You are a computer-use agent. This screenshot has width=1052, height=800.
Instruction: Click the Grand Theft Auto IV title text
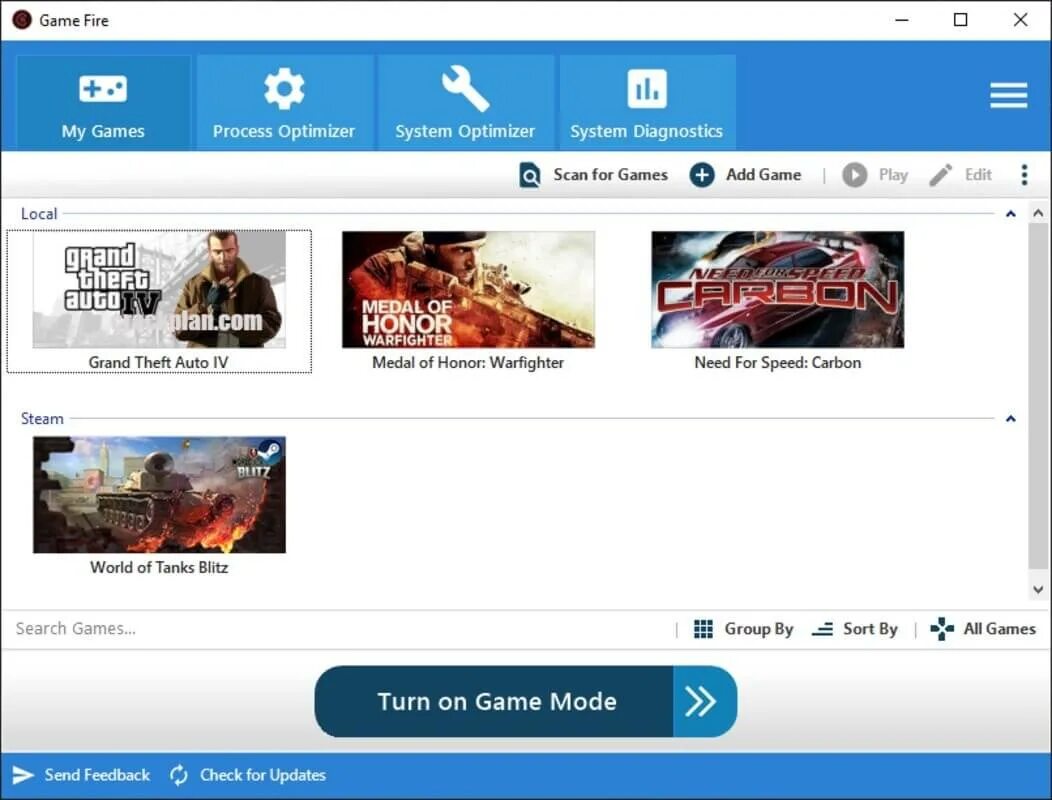point(158,362)
